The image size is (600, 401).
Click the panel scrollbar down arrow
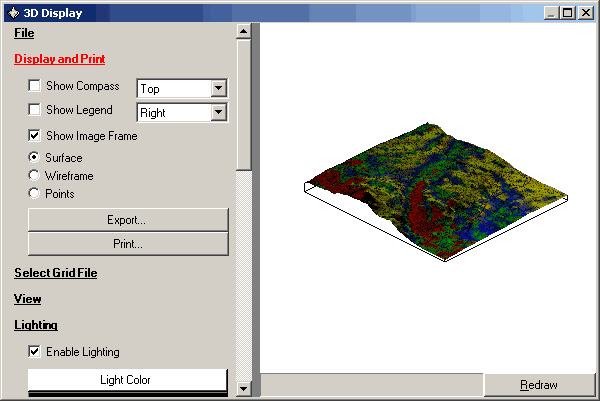[x=243, y=389]
